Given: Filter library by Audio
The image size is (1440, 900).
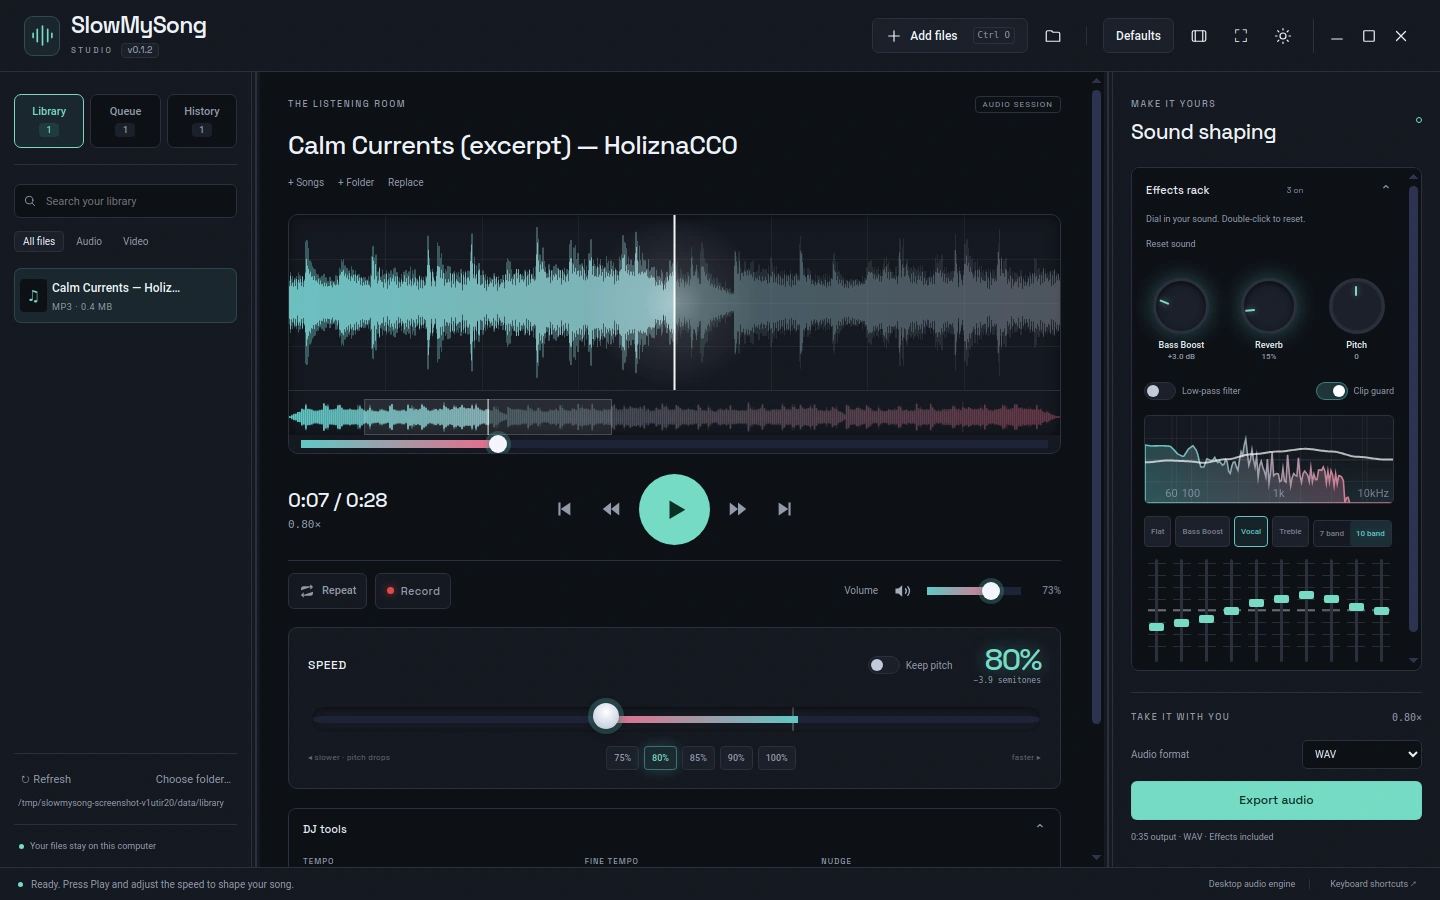Looking at the screenshot, I should pyautogui.click(x=89, y=241).
